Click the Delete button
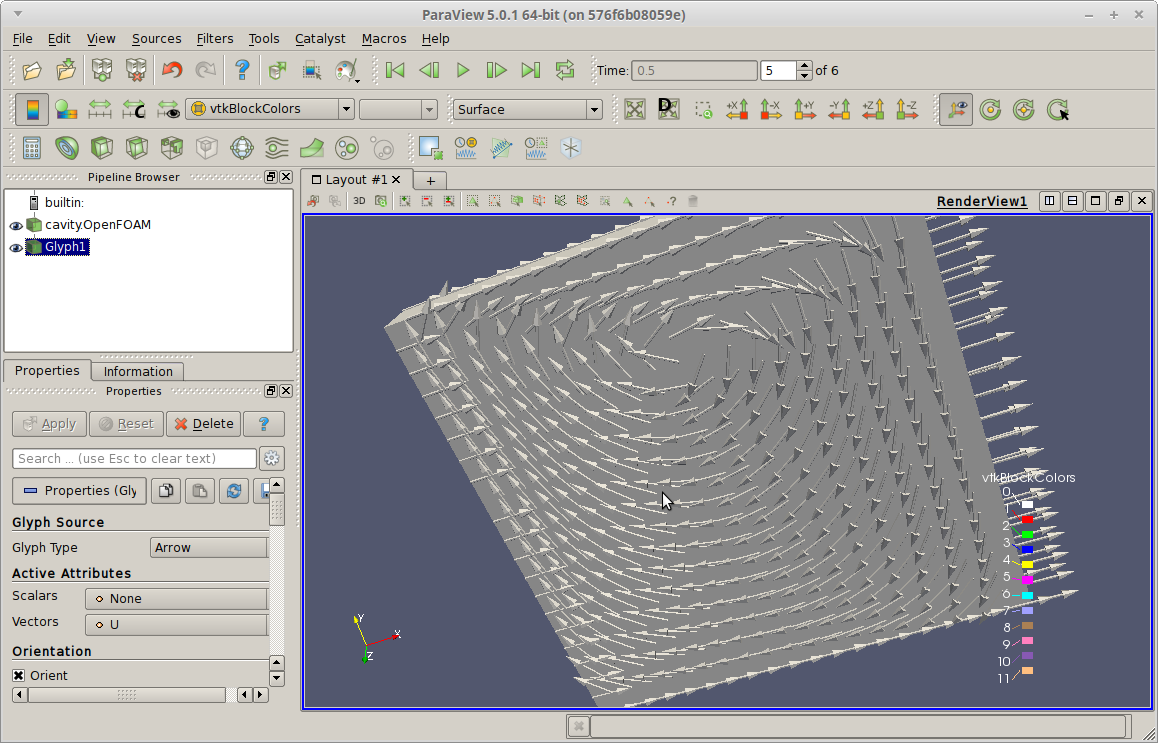The image size is (1158, 743). click(204, 424)
